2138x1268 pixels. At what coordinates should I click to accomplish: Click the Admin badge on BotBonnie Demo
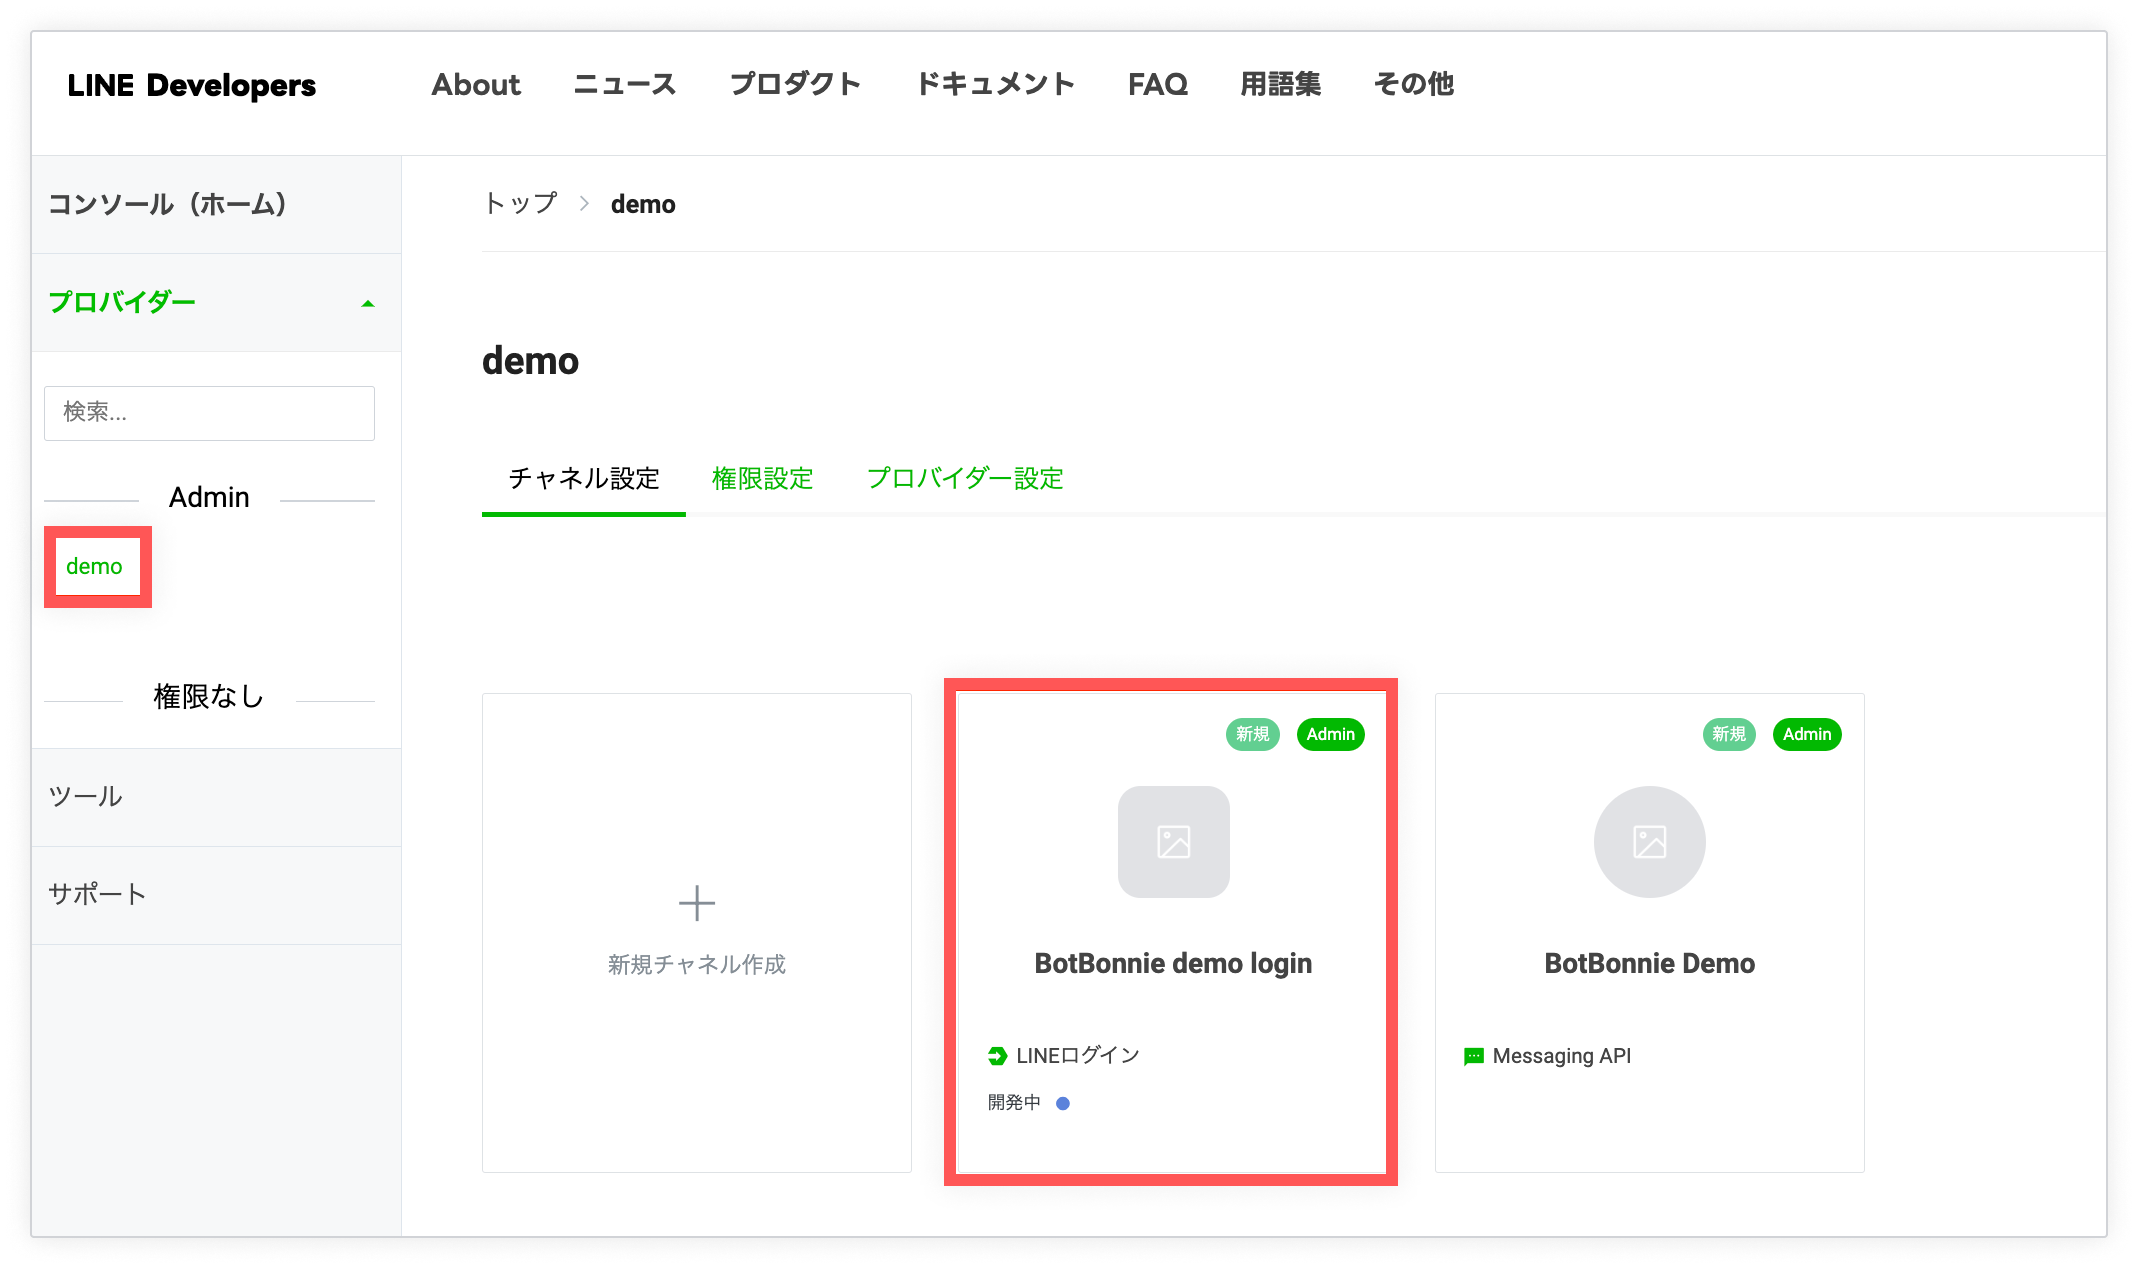click(x=1807, y=734)
